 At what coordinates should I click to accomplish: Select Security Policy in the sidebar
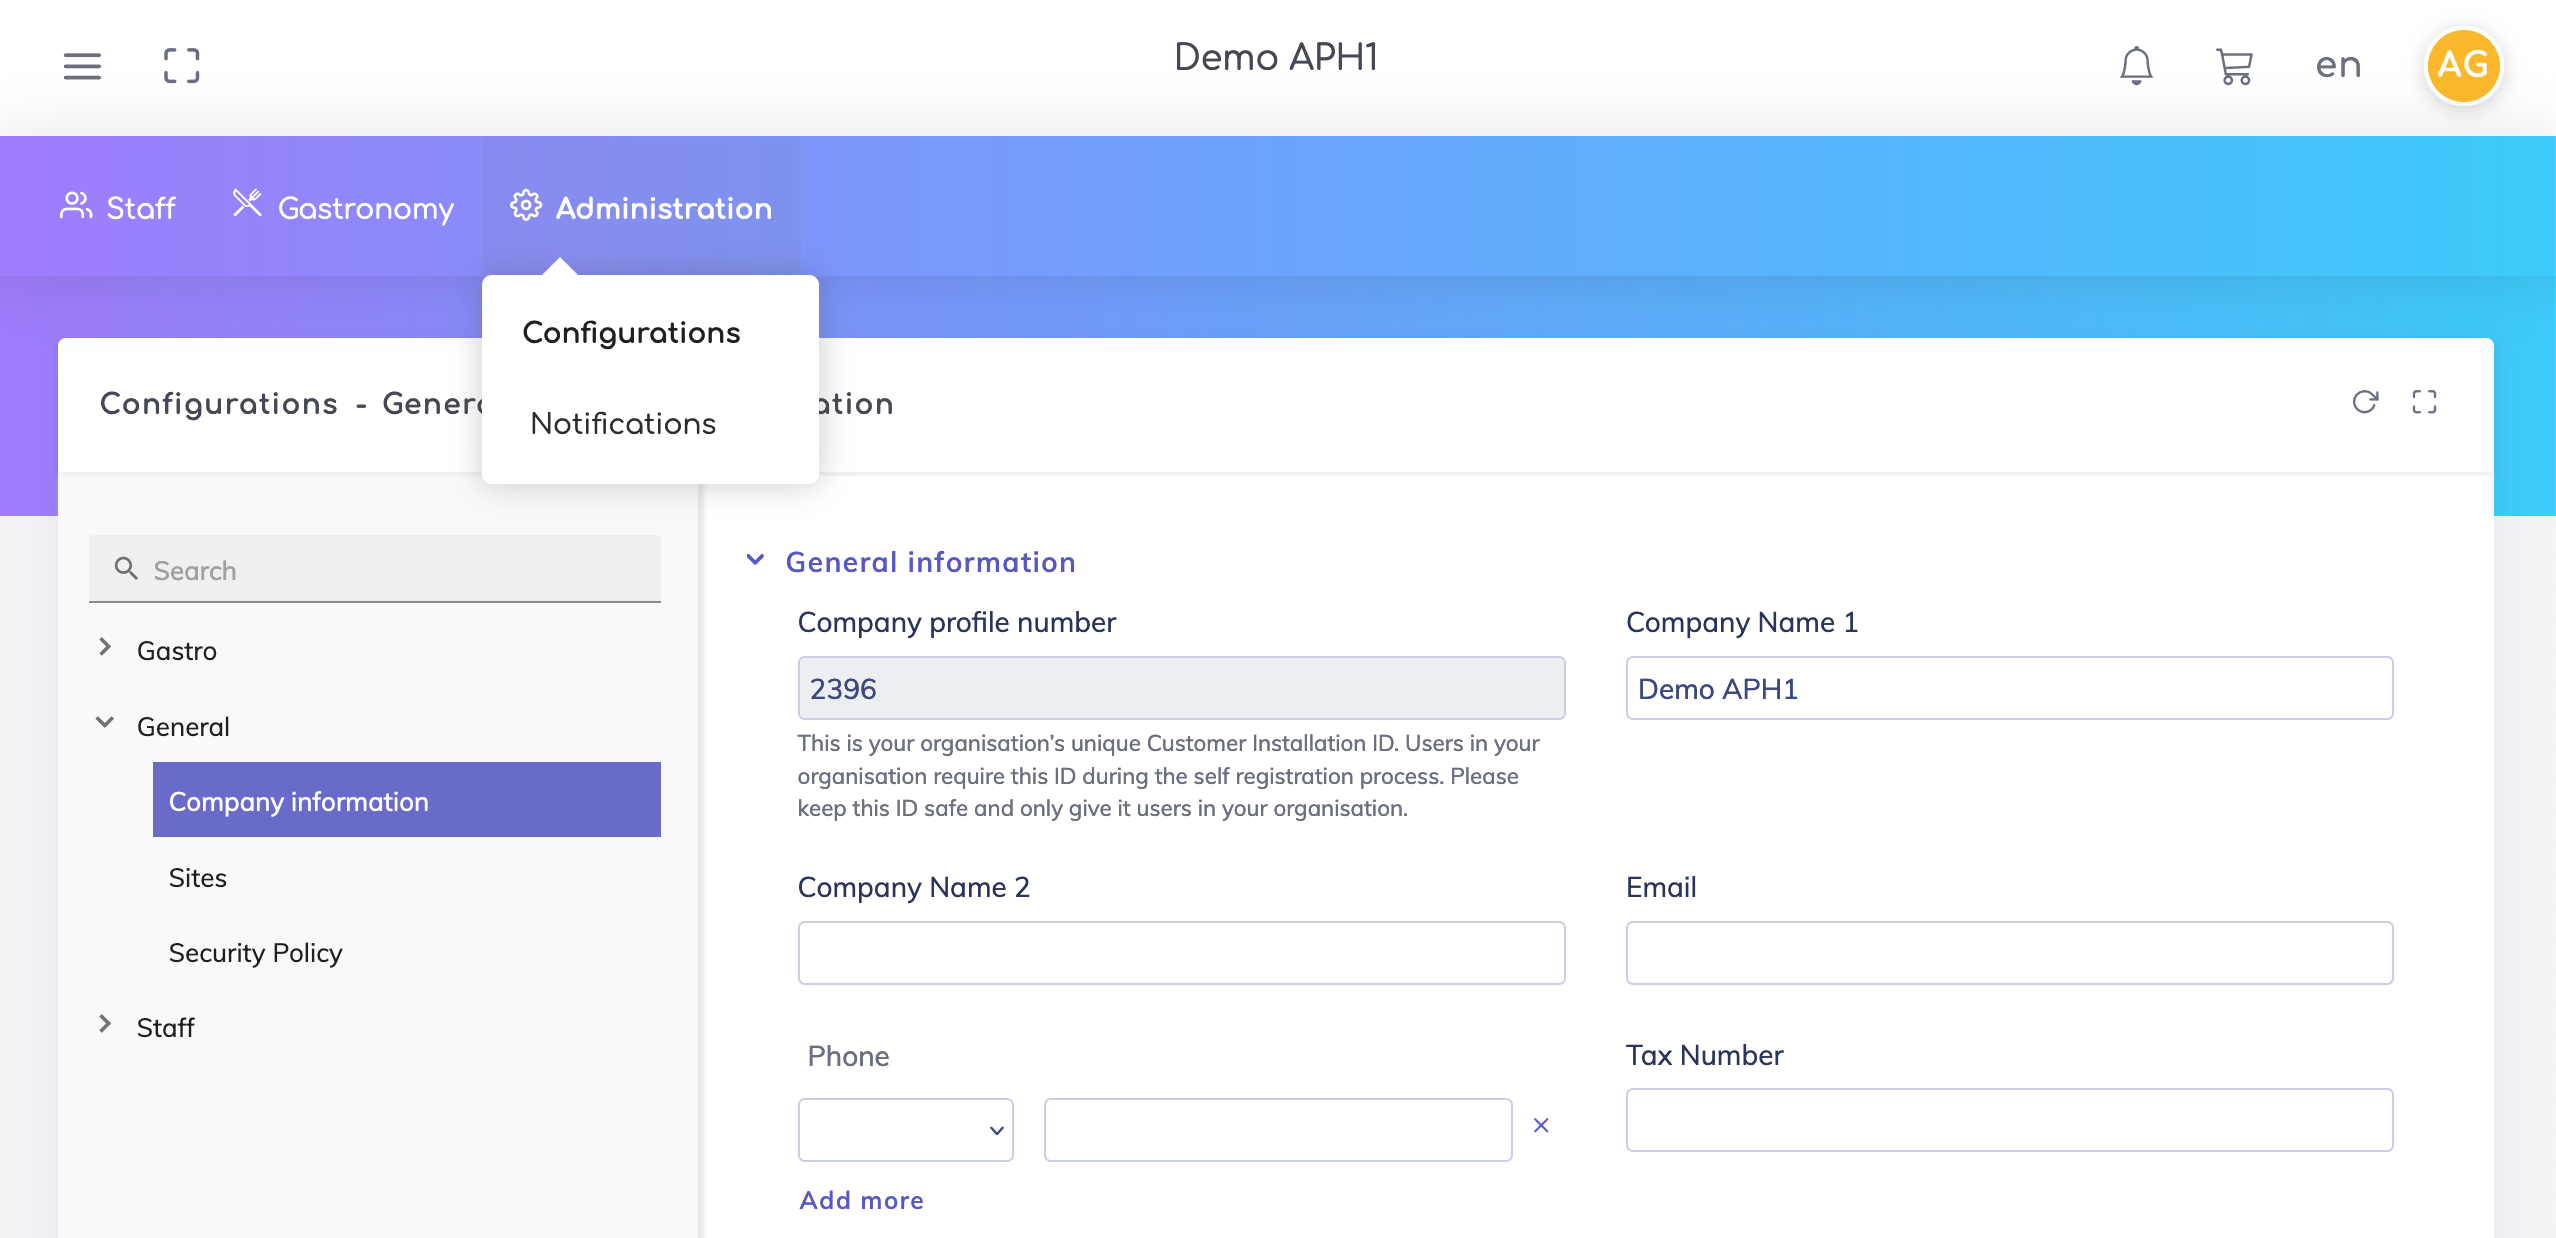point(255,953)
